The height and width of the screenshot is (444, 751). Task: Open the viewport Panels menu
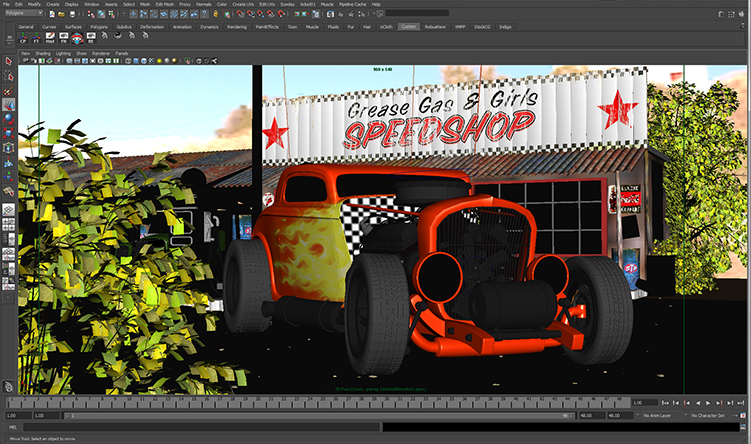(x=122, y=53)
